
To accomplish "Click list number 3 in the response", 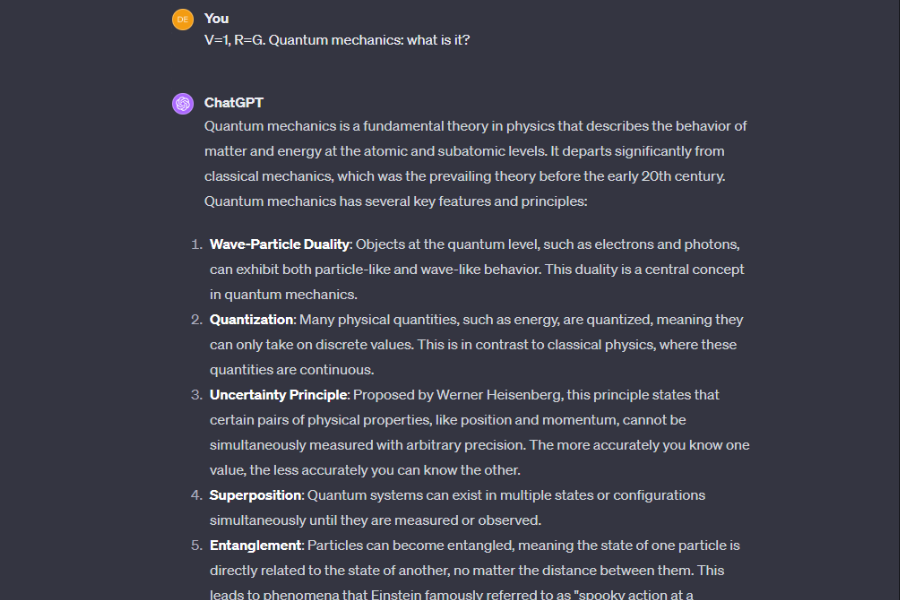I will [x=196, y=395].
